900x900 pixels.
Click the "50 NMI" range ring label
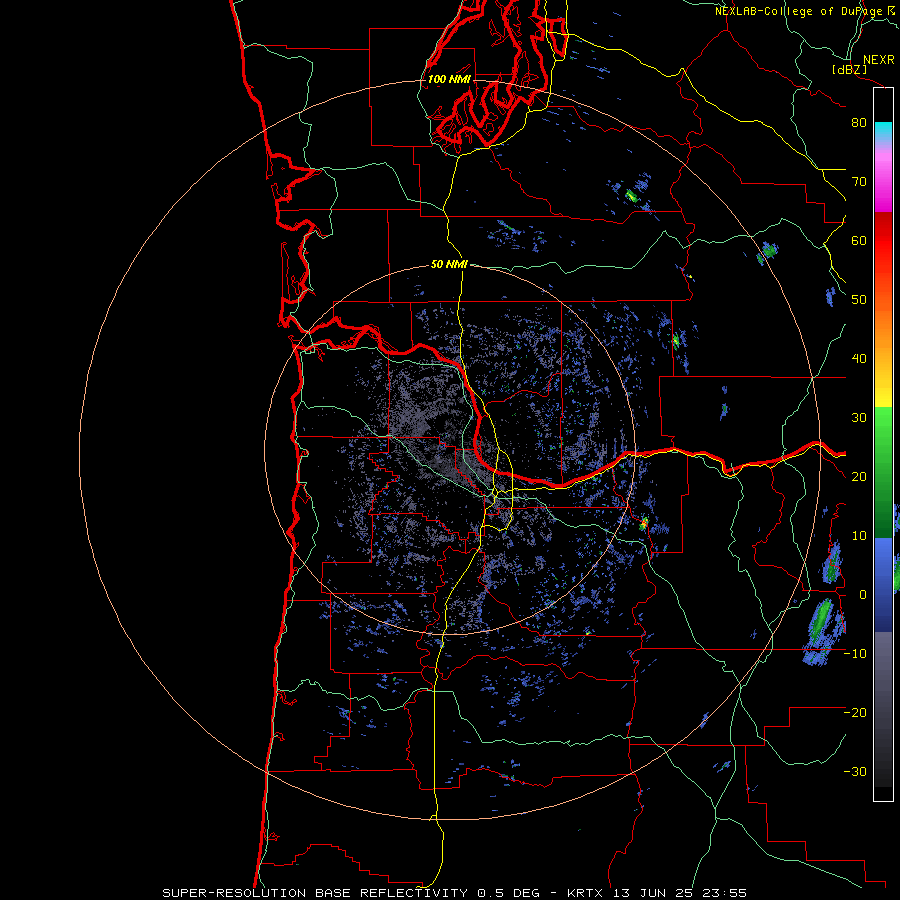click(x=449, y=264)
